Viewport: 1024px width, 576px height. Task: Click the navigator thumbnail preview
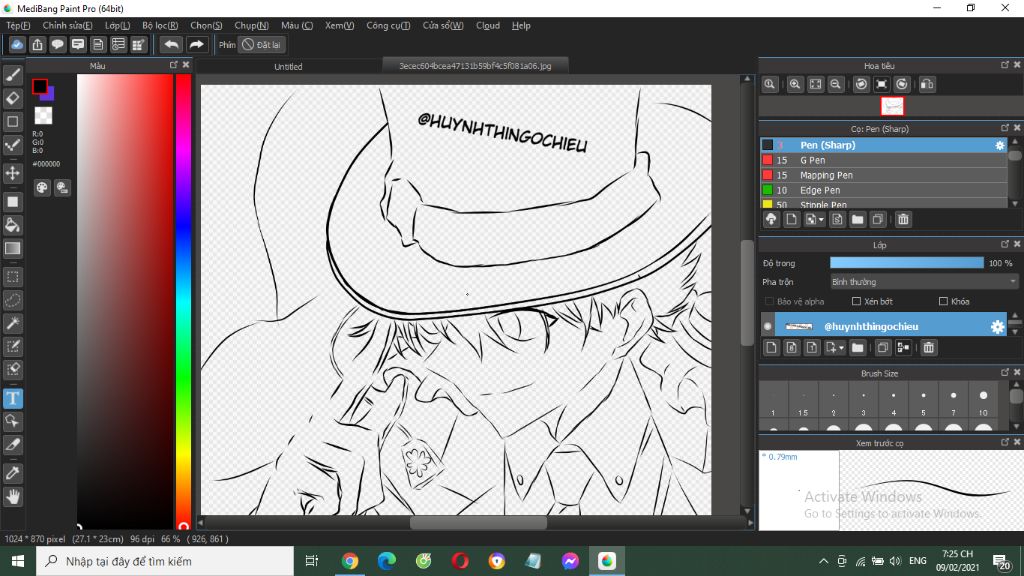coord(892,106)
